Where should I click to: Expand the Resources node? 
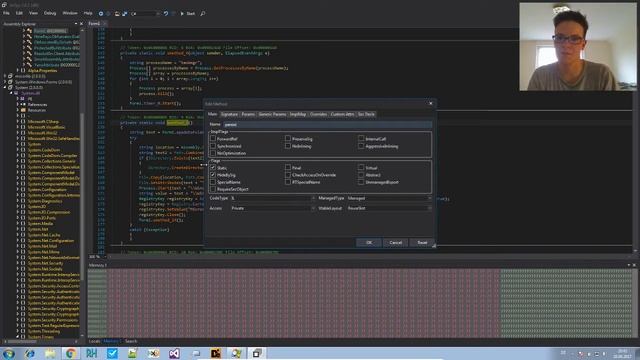pyautogui.click(x=18, y=110)
